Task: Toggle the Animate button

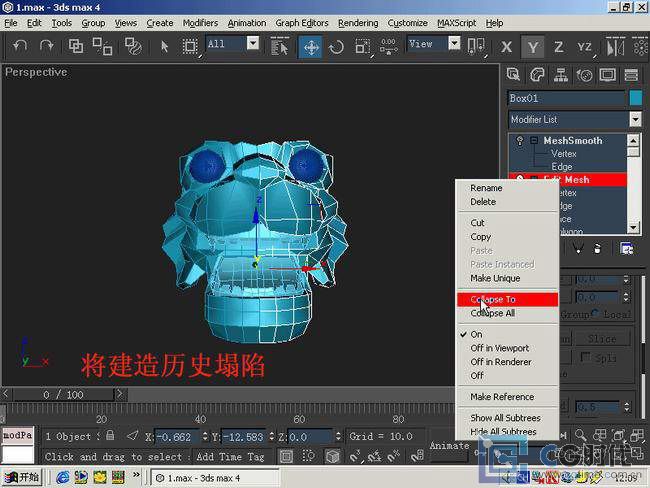Action: 449,446
